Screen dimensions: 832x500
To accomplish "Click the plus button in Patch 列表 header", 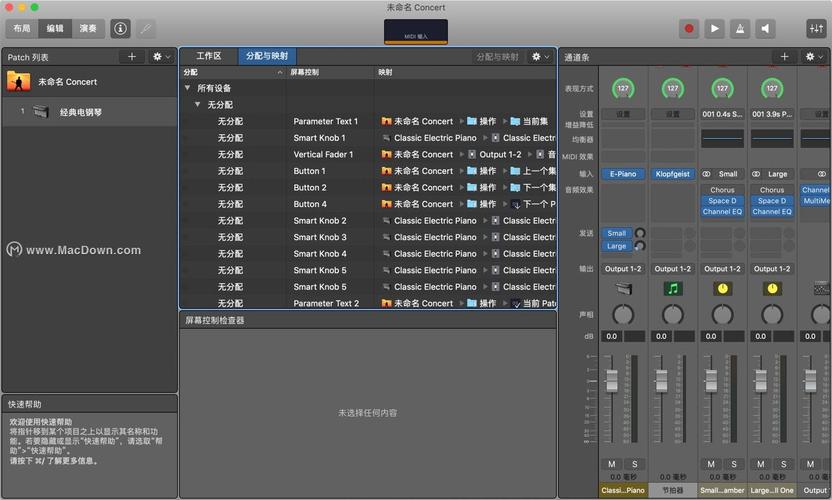I will point(131,57).
